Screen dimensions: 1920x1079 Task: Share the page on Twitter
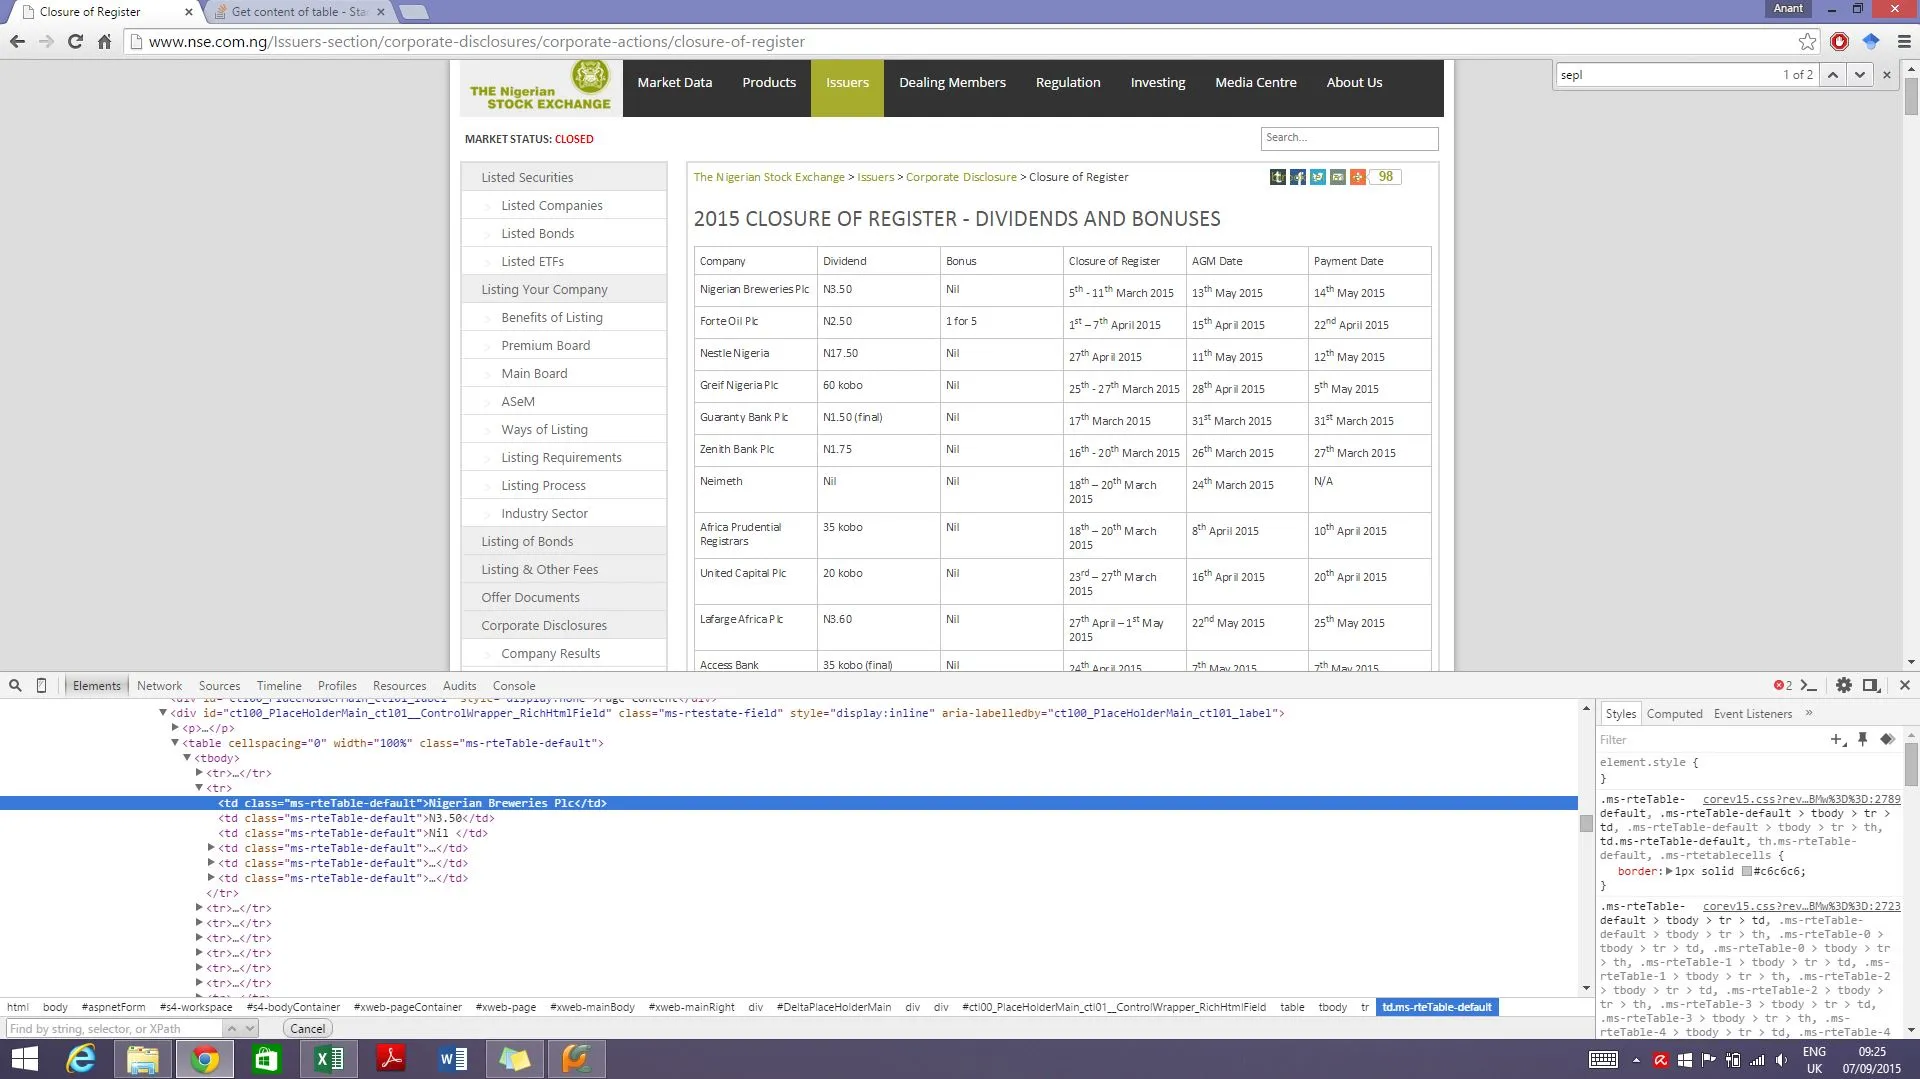click(1318, 177)
